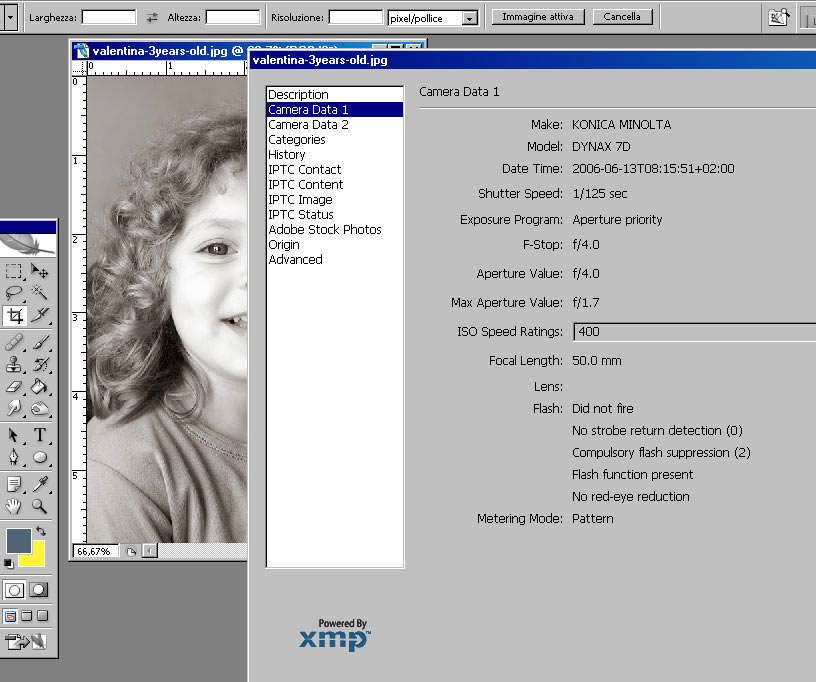Choose the Paint Bucket tool

pyautogui.click(x=40, y=386)
